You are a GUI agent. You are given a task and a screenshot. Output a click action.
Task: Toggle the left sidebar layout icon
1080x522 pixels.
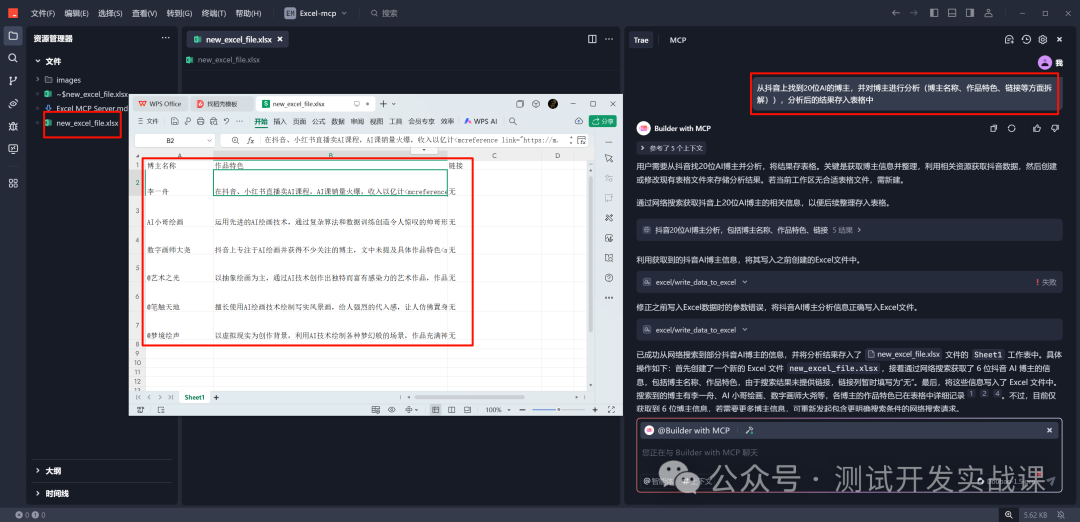click(x=934, y=12)
